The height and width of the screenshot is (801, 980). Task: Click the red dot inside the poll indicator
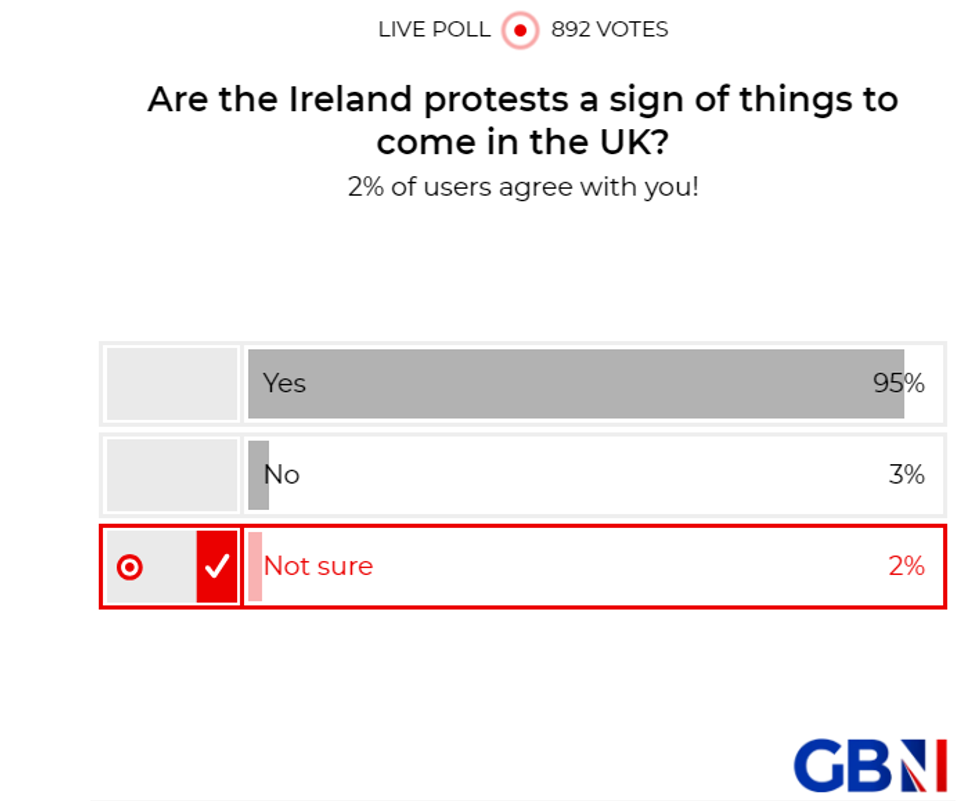pos(518,30)
